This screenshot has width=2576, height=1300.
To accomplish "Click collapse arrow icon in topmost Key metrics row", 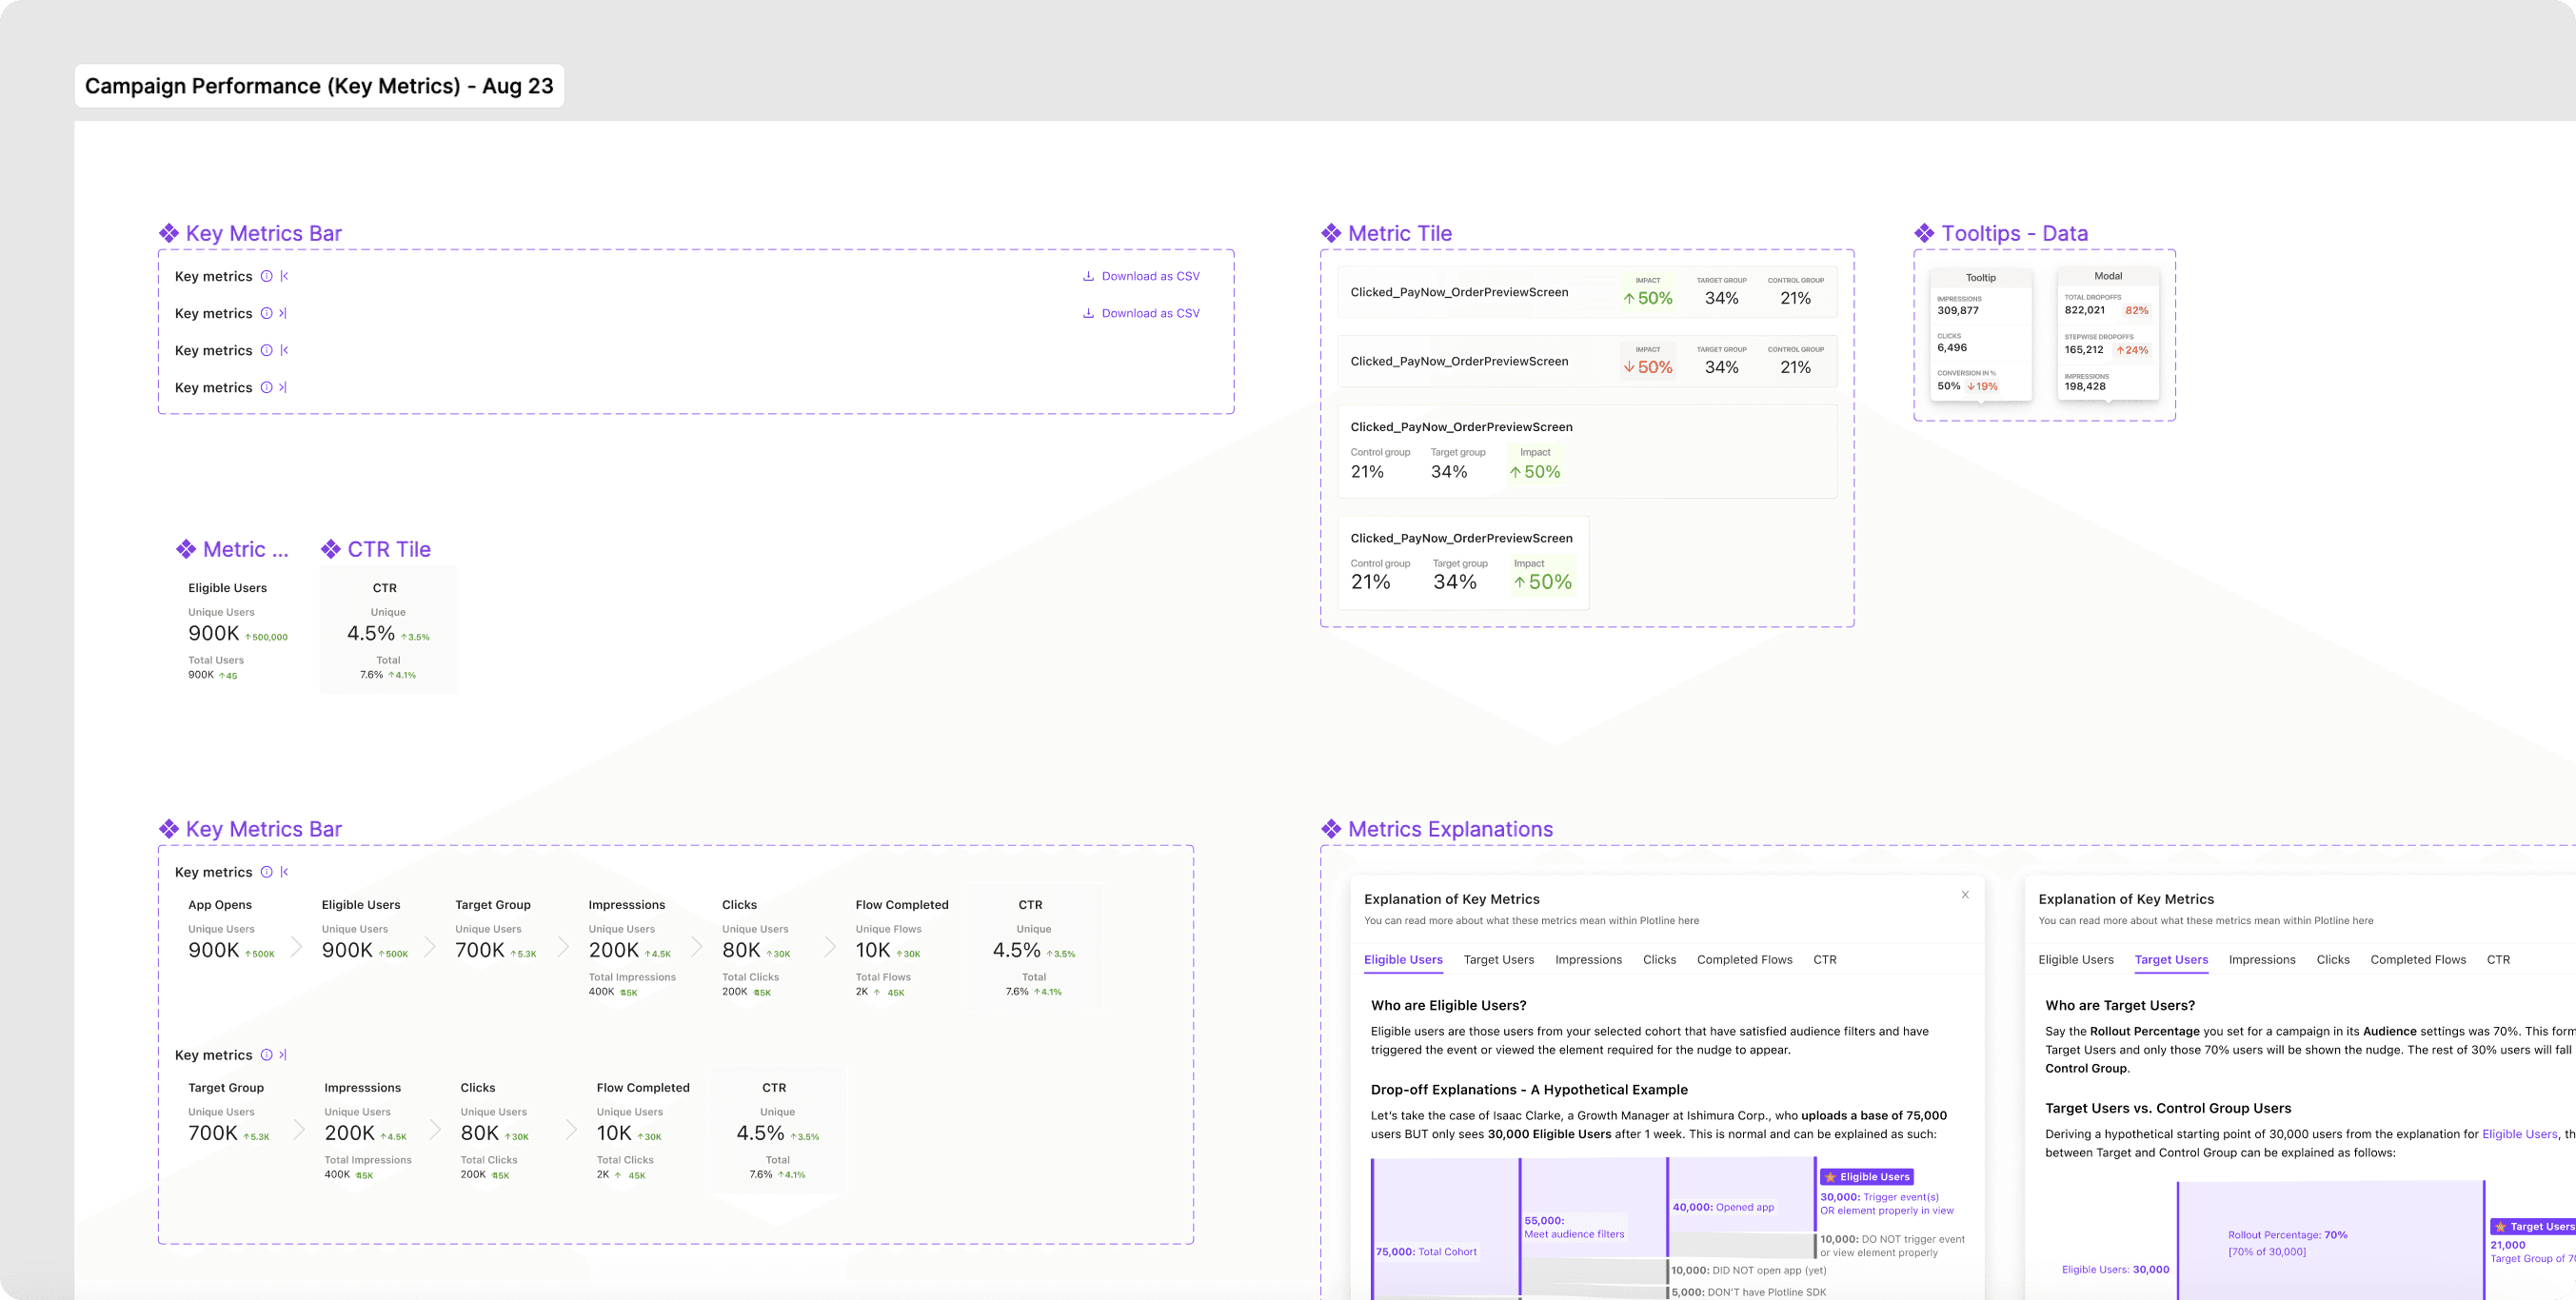I will tap(285, 276).
